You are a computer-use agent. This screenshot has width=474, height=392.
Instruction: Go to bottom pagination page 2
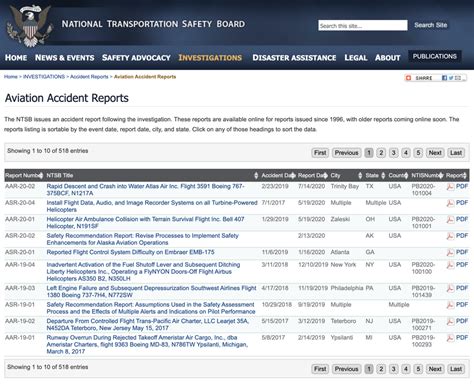pos(381,369)
